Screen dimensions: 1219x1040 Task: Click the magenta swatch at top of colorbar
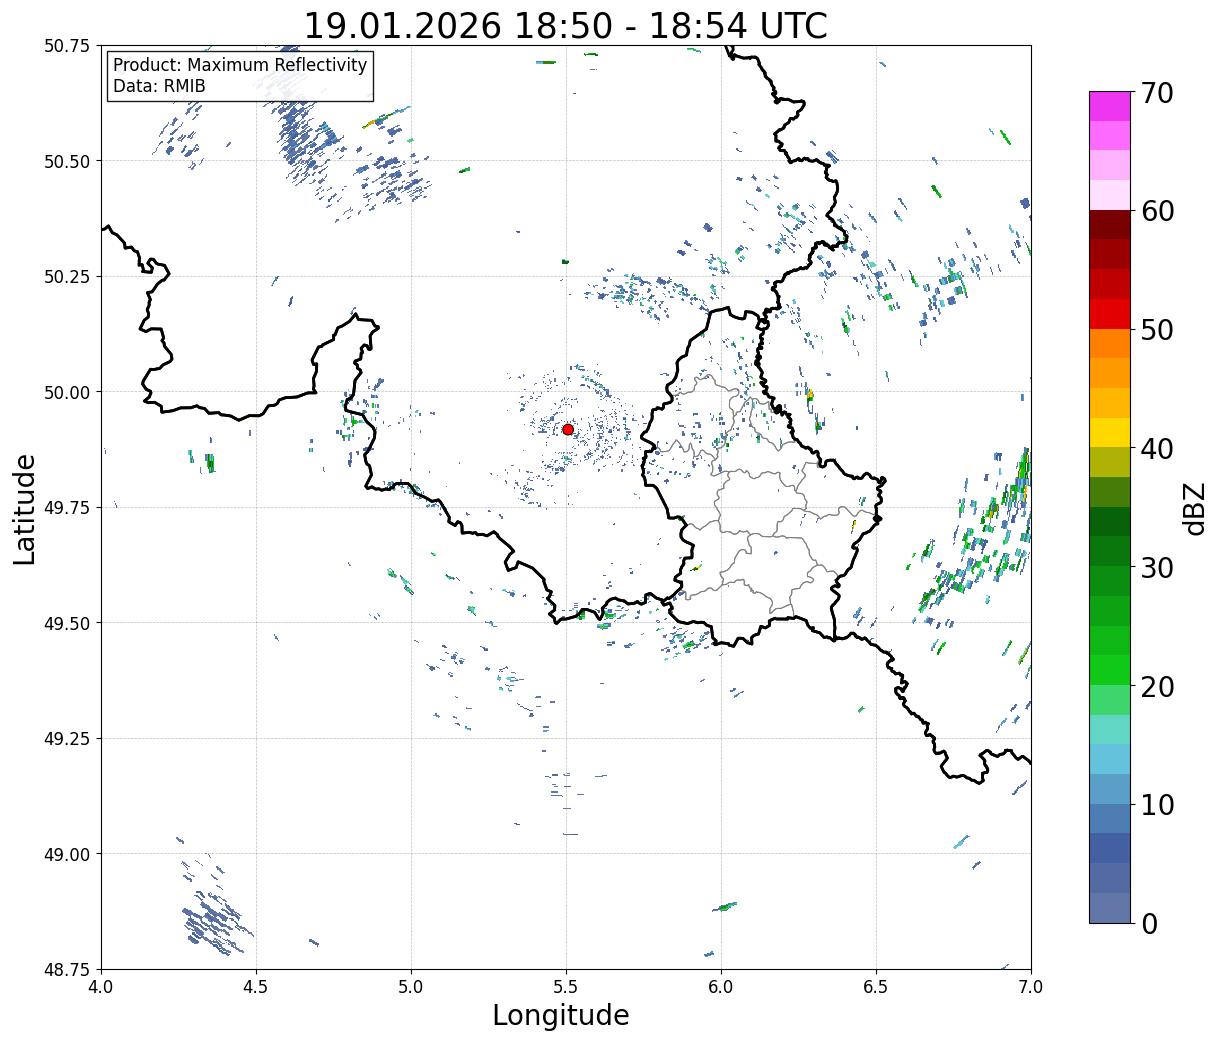pyautogui.click(x=1110, y=106)
